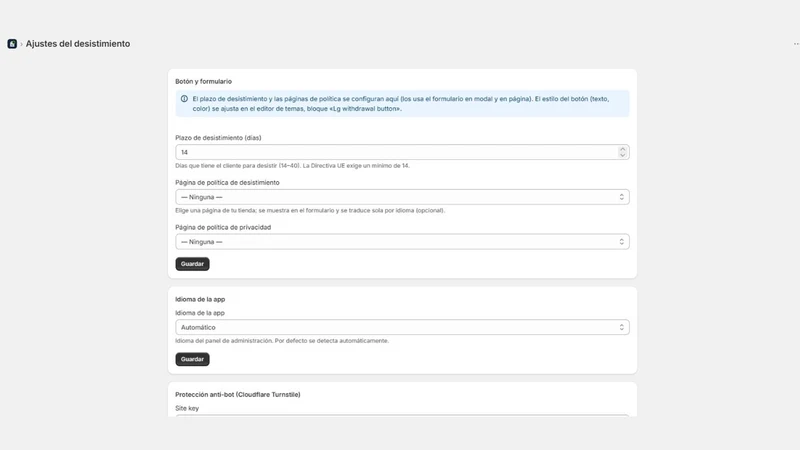
Task: Click Protección anti-bot (Cloudflare Turnstile) heading
Action: (238, 394)
